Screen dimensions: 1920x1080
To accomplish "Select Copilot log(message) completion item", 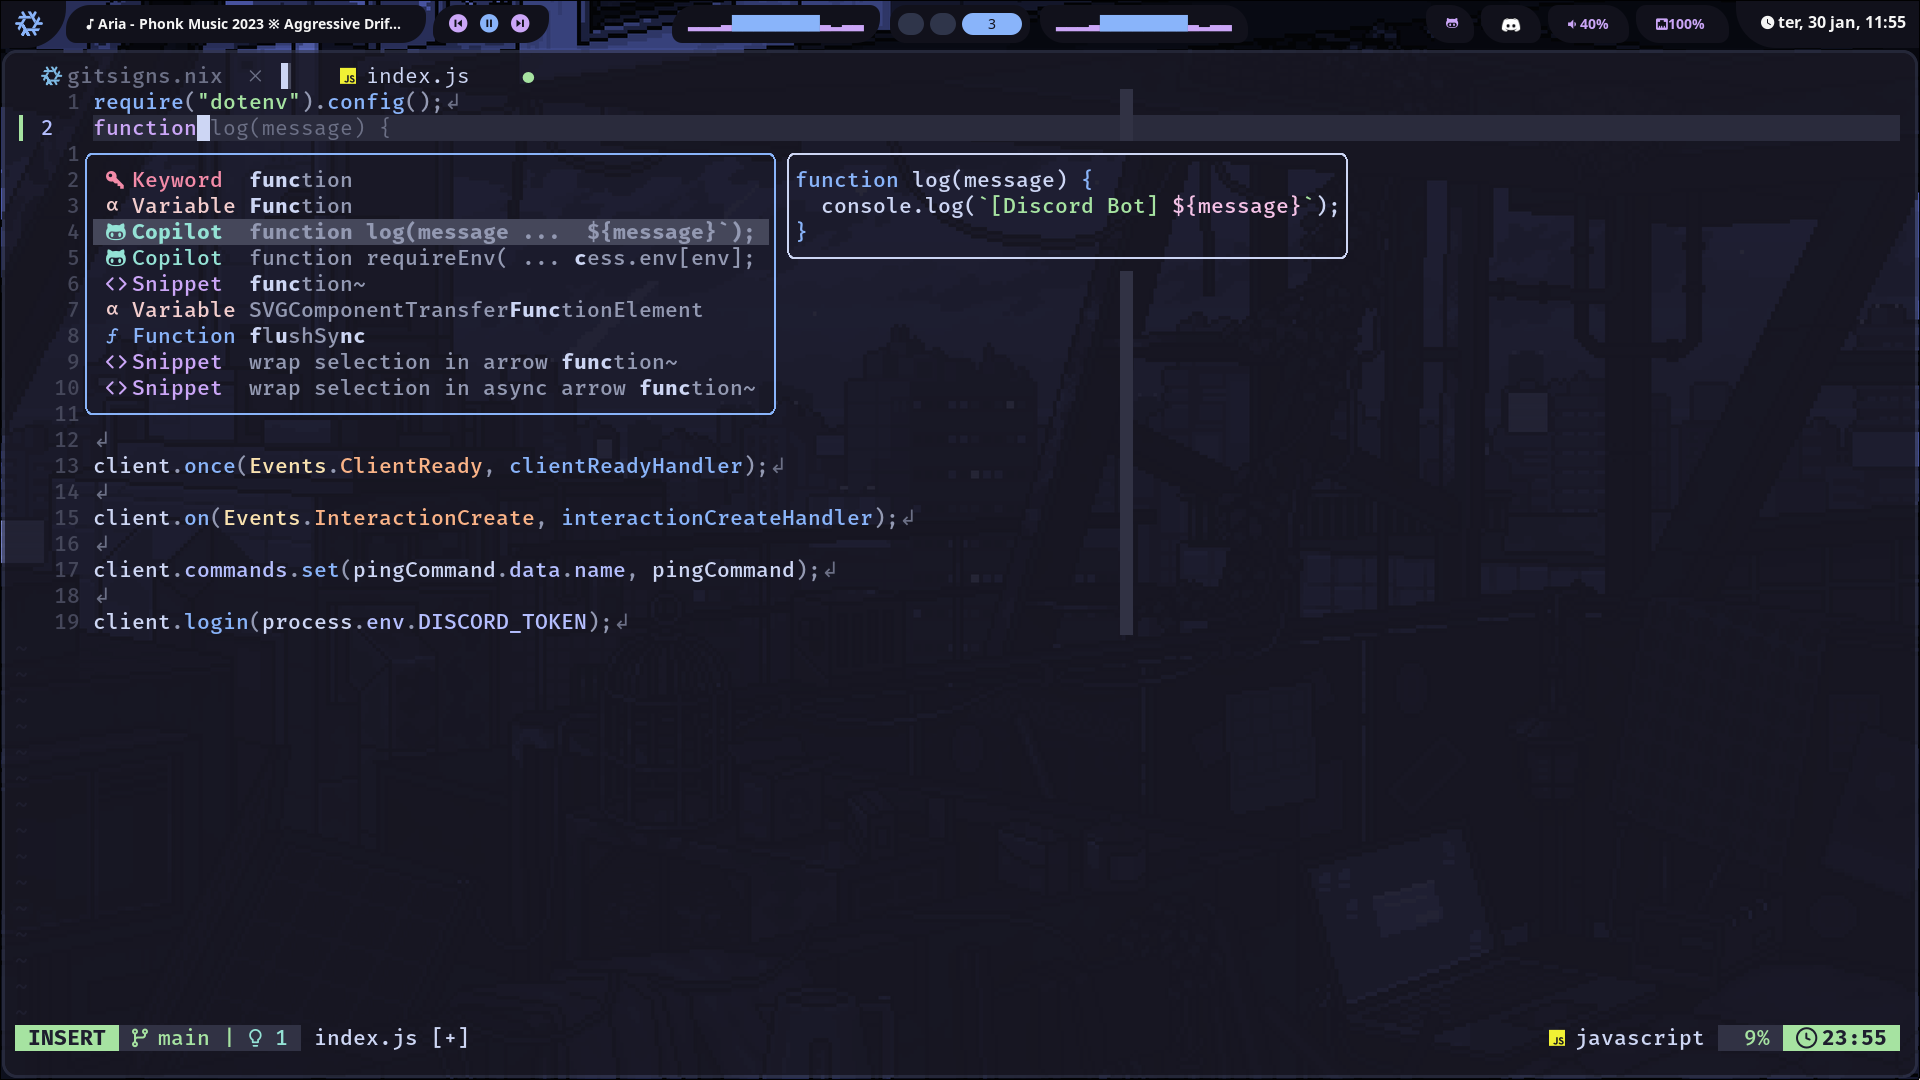I will [x=430, y=232].
